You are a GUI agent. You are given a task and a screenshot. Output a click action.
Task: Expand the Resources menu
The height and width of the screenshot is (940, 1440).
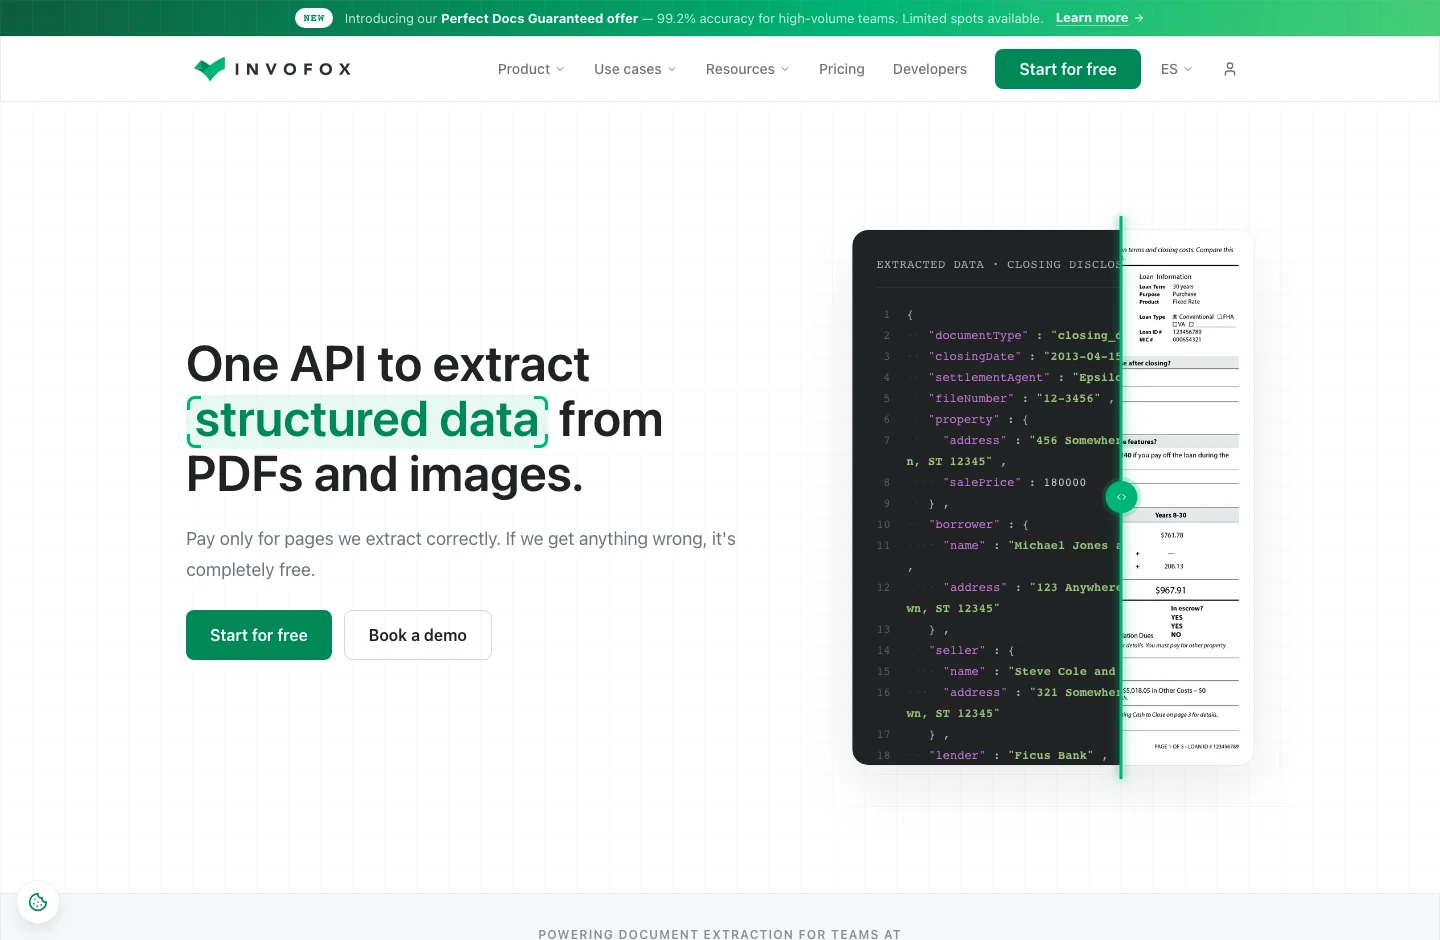(x=747, y=69)
